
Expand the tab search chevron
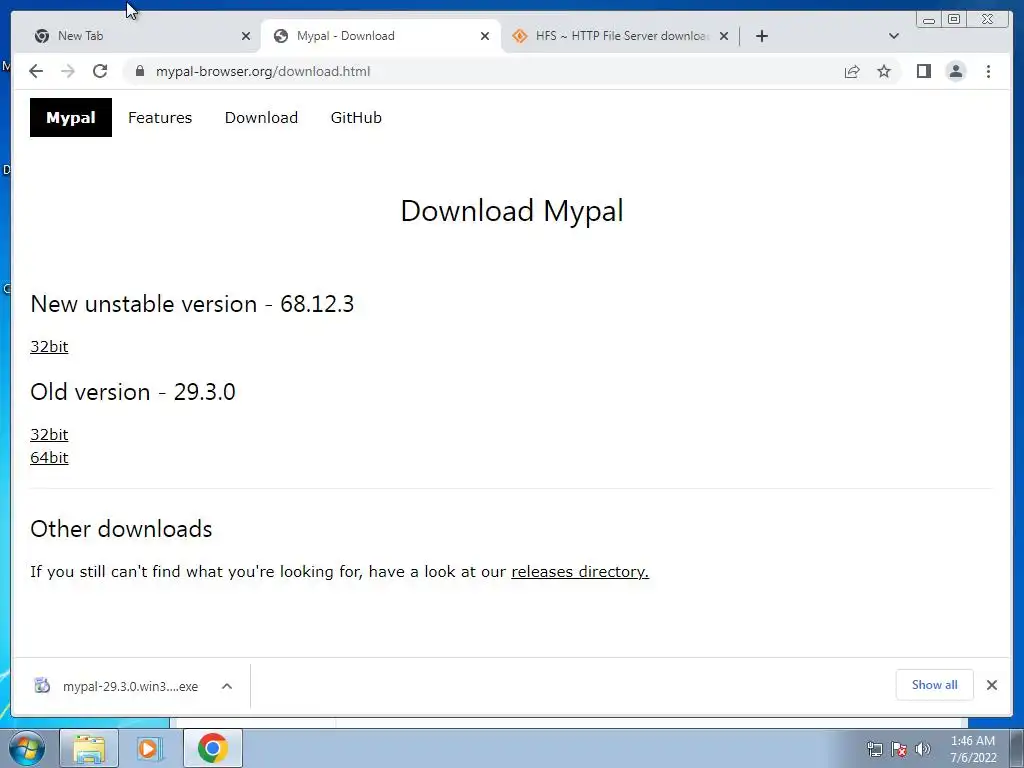(x=894, y=36)
